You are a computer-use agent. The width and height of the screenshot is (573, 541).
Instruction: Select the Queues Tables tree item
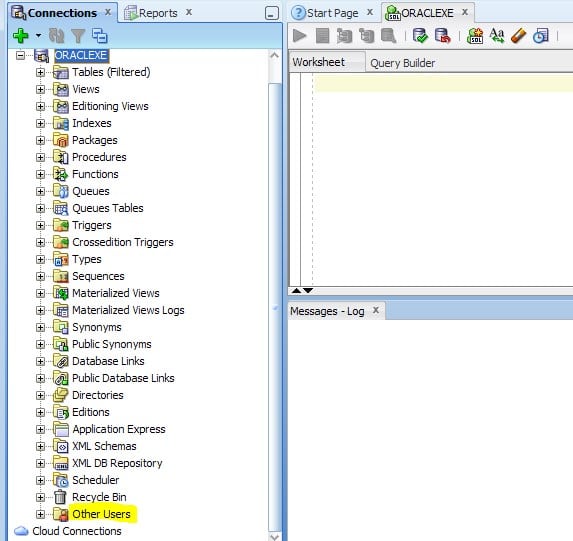tap(108, 208)
